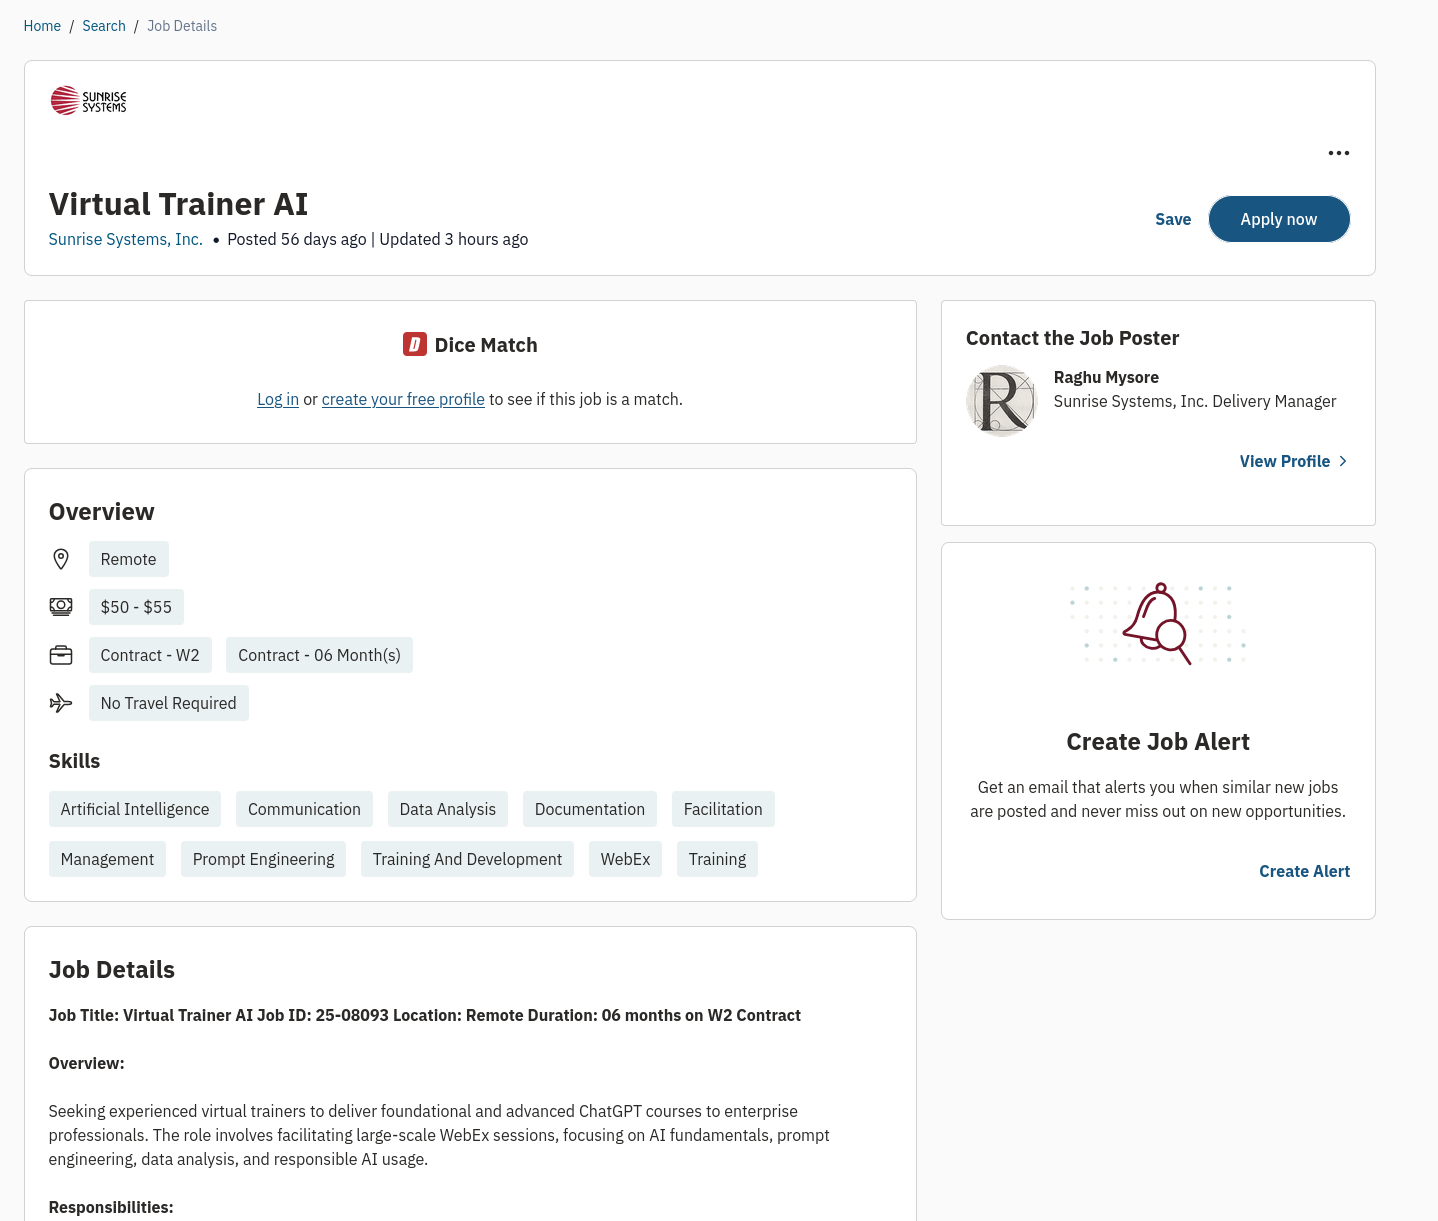Click the briefcase icon beside Contract - W2
The width and height of the screenshot is (1438, 1221).
pos(61,655)
